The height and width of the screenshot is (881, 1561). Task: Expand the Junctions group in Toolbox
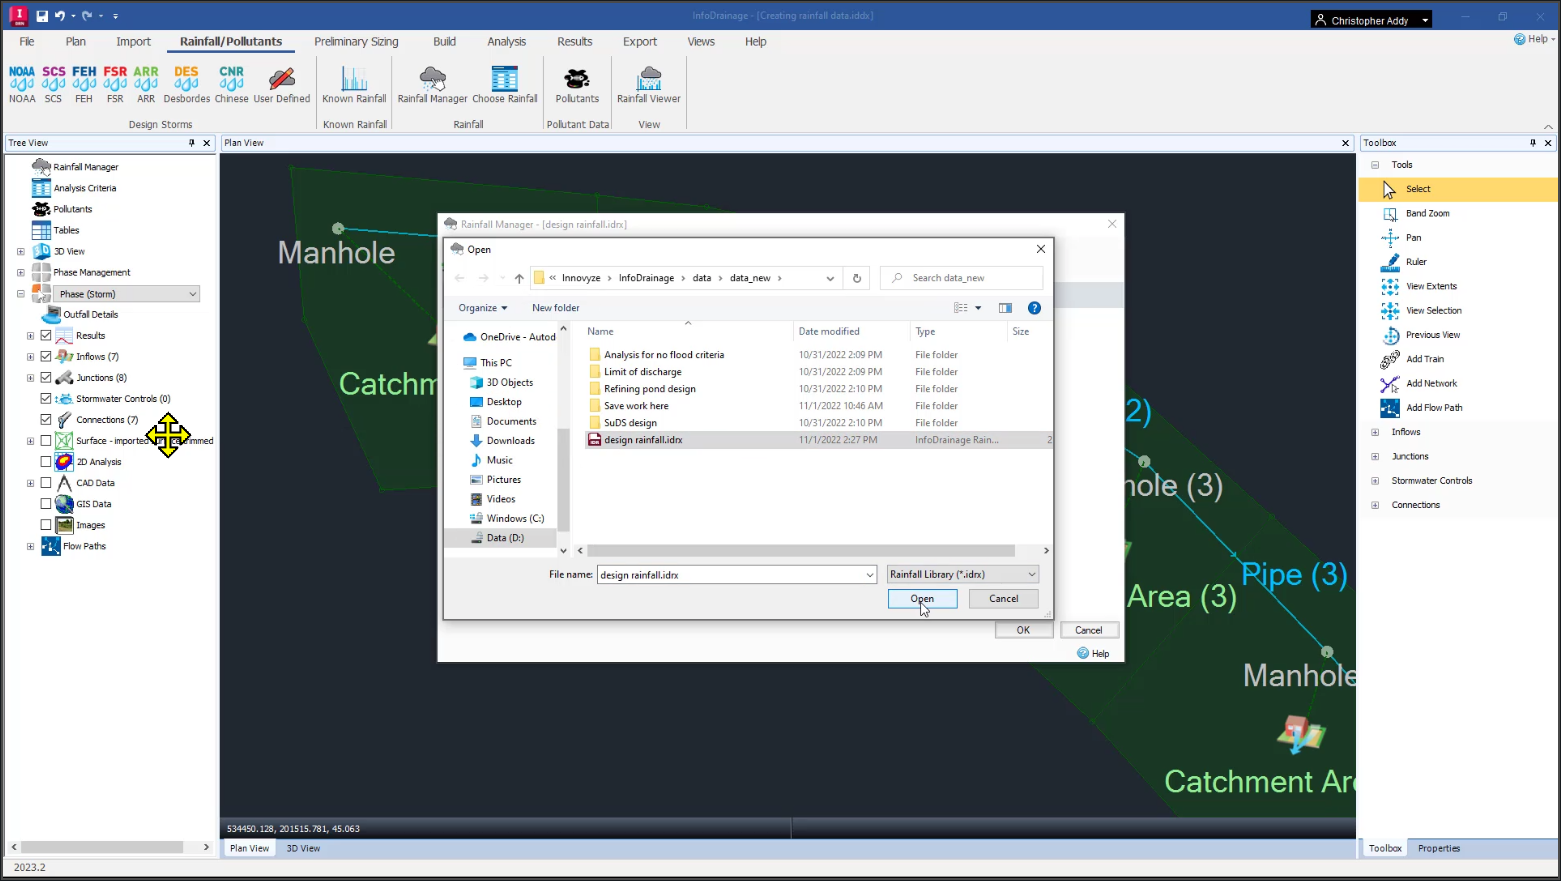click(x=1375, y=456)
